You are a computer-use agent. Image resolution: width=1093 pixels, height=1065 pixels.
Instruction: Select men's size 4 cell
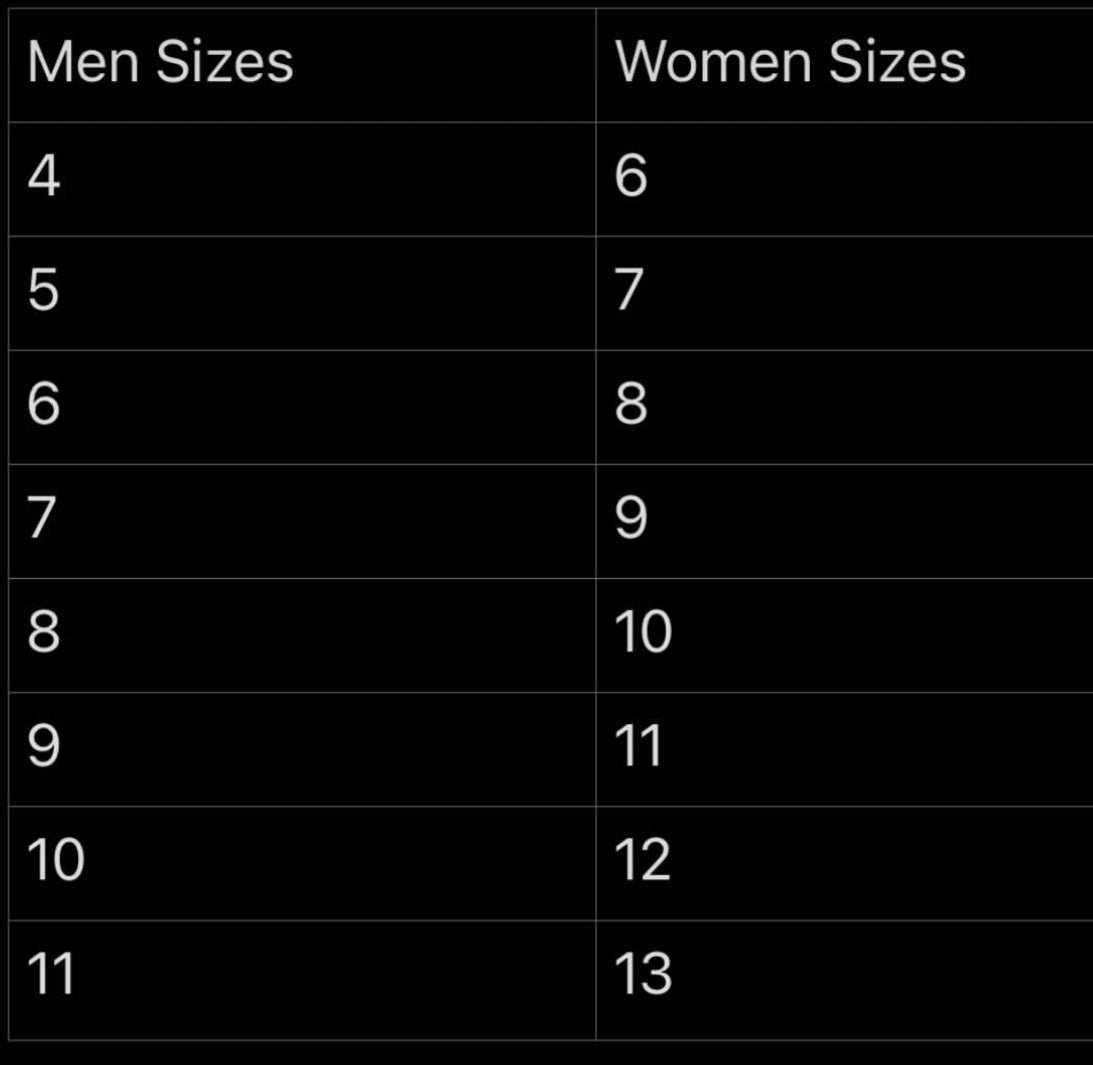point(44,177)
